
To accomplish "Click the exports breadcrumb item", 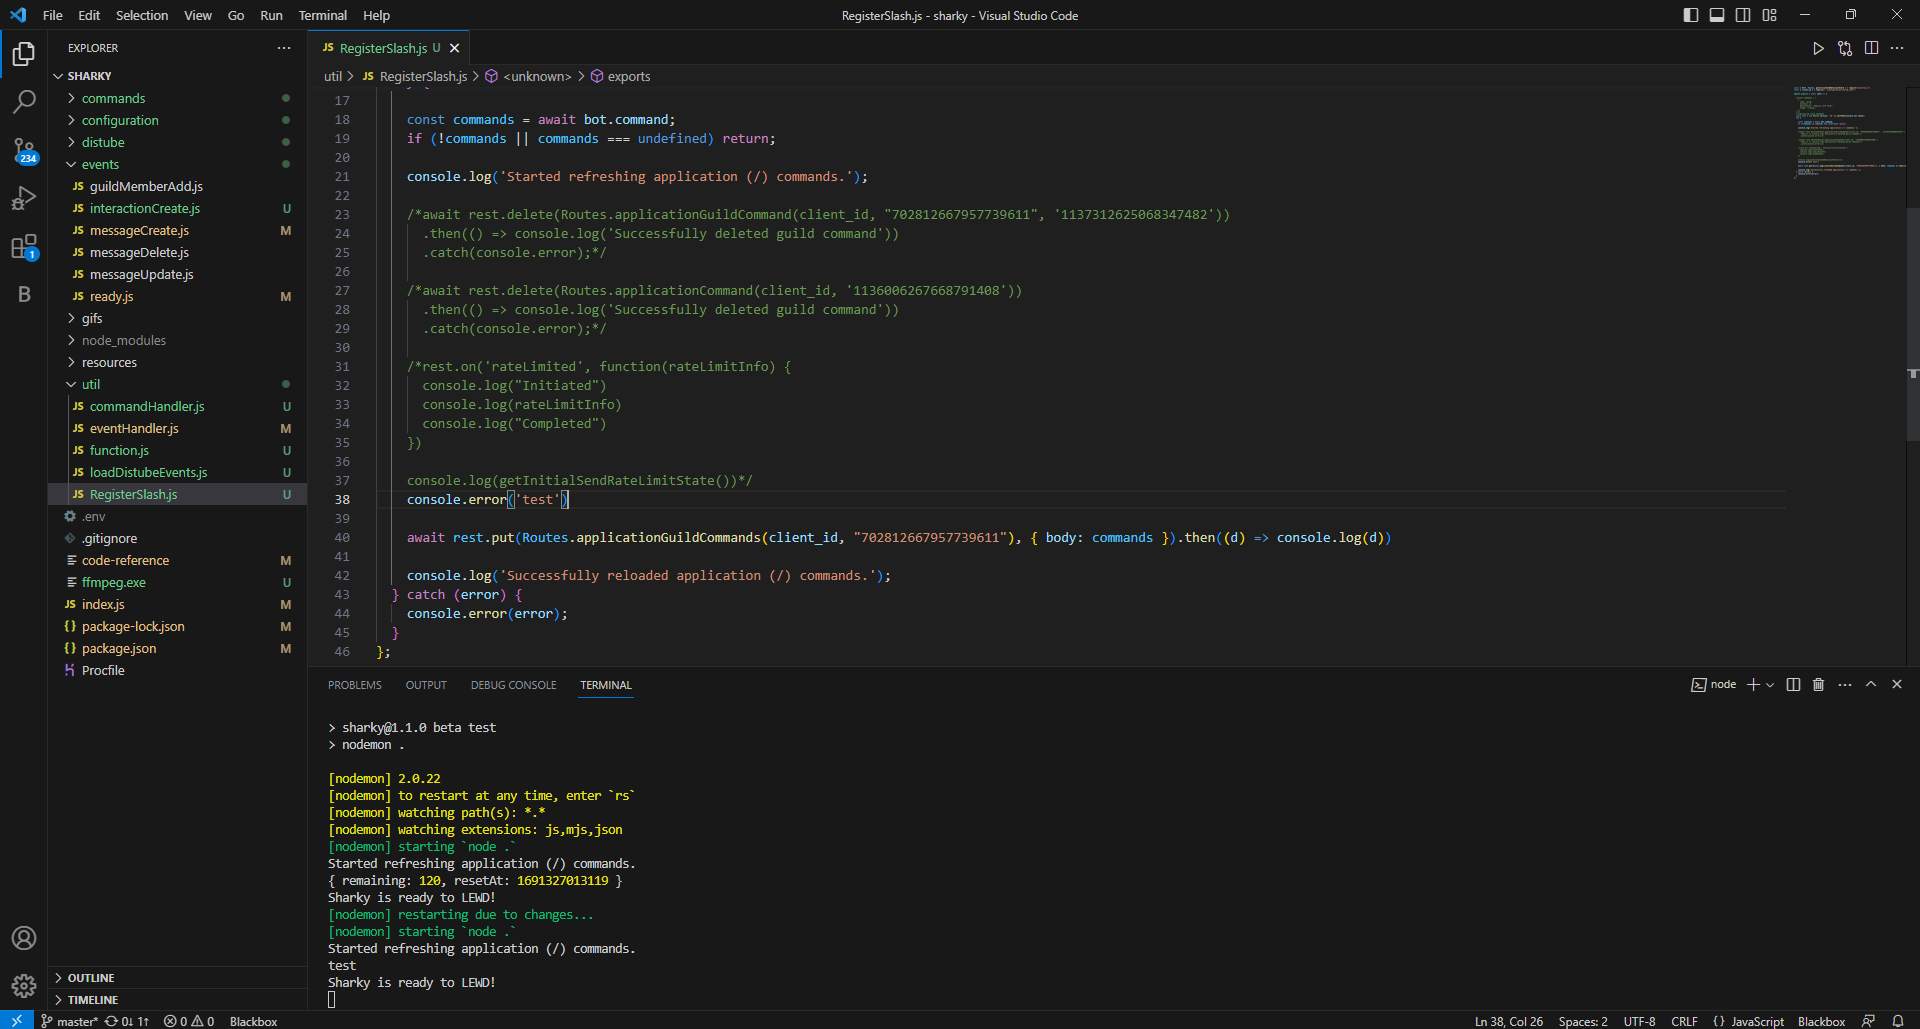I will click(620, 76).
